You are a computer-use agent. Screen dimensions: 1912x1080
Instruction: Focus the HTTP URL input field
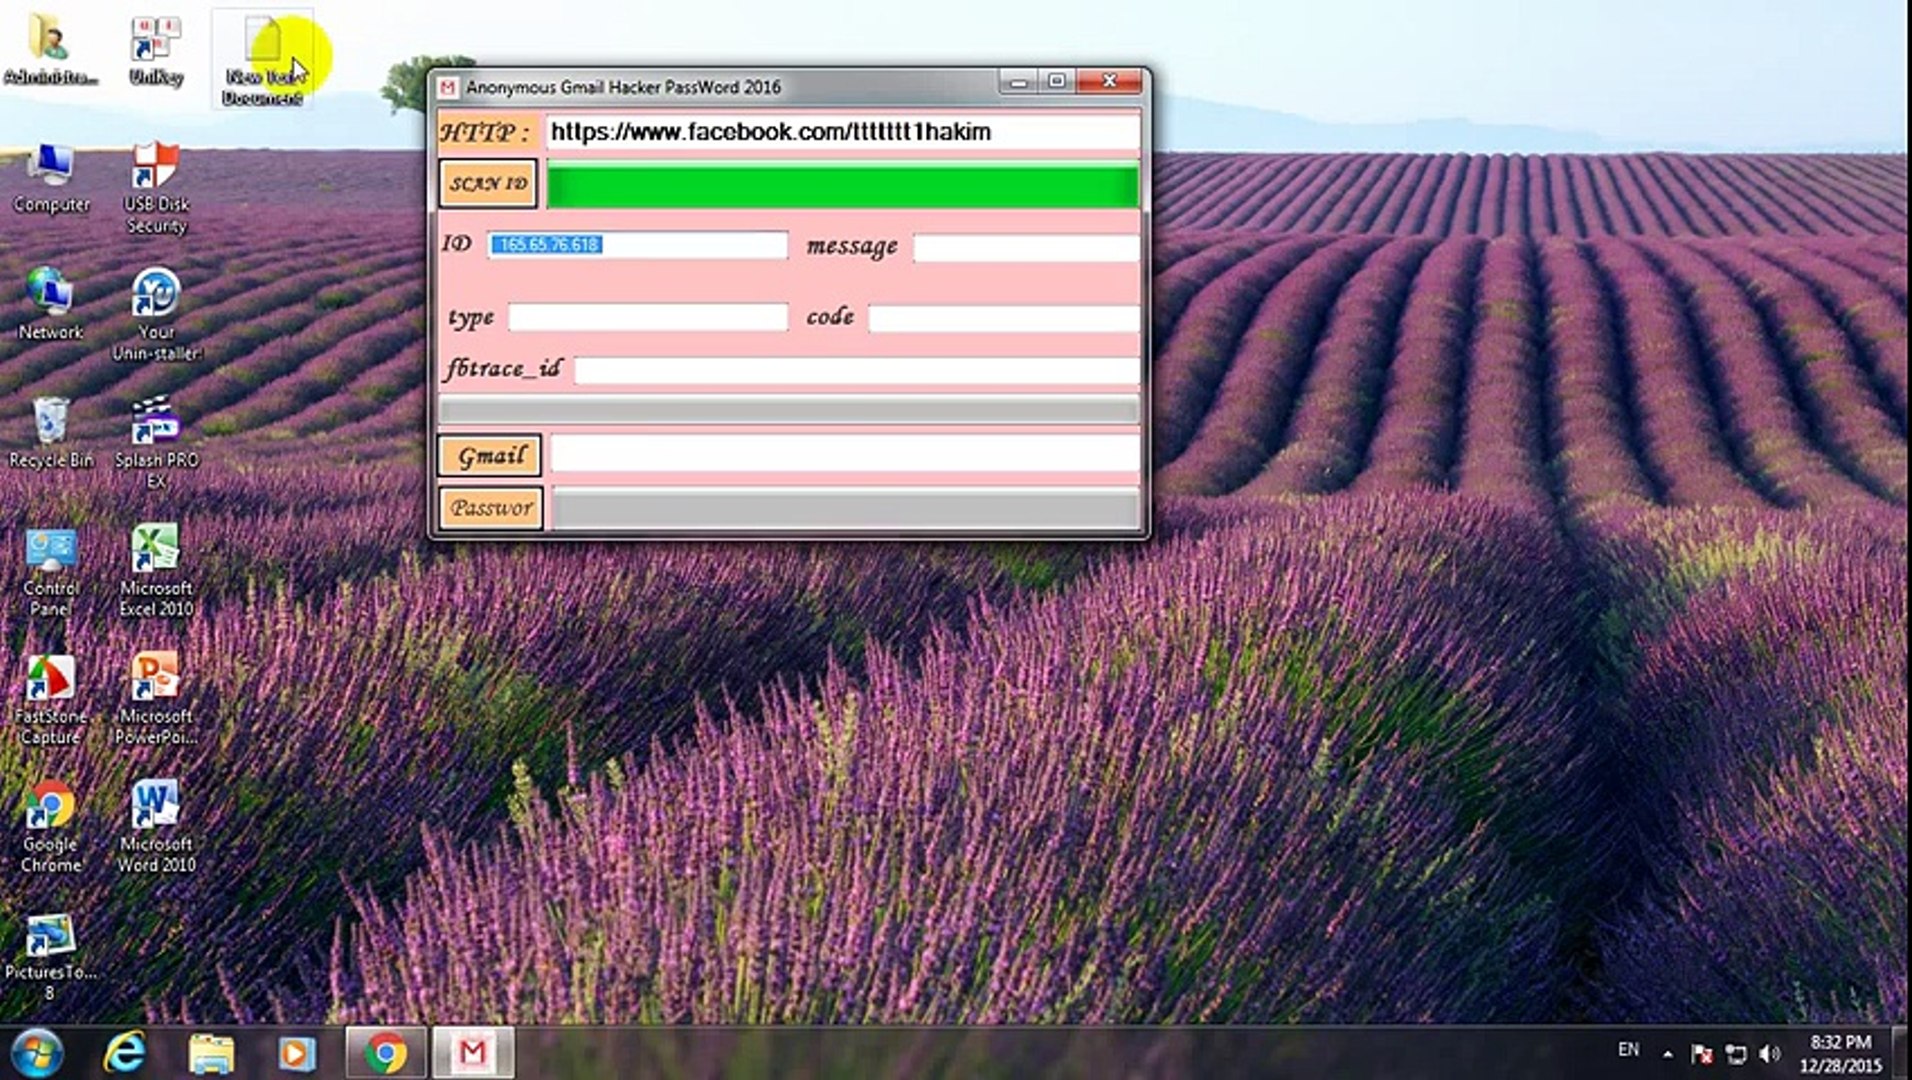tap(842, 132)
